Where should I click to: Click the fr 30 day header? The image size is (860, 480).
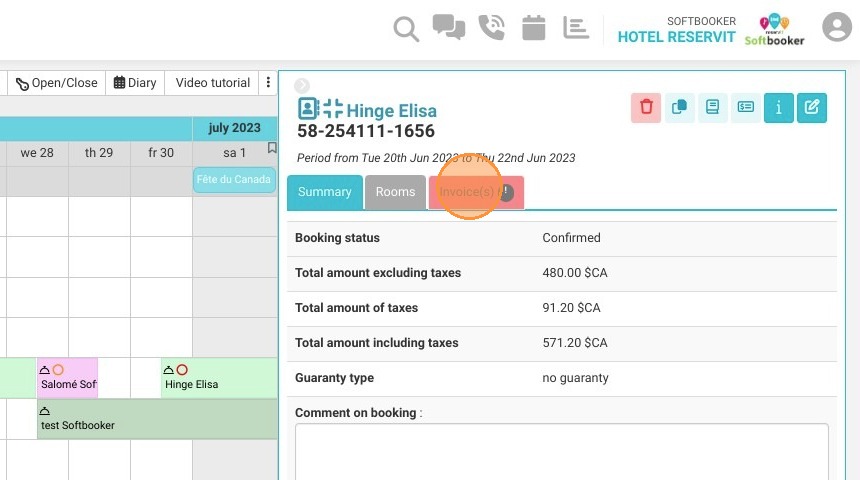click(161, 153)
